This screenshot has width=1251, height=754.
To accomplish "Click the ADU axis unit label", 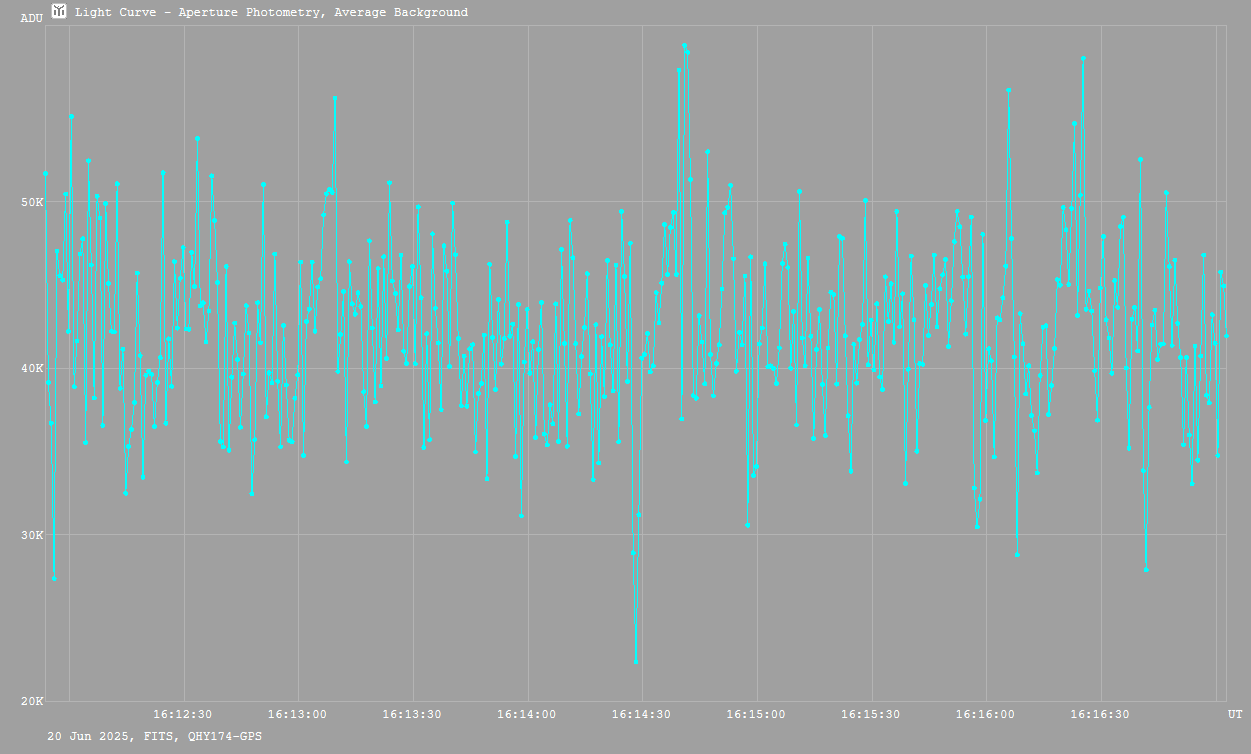I will click(32, 18).
